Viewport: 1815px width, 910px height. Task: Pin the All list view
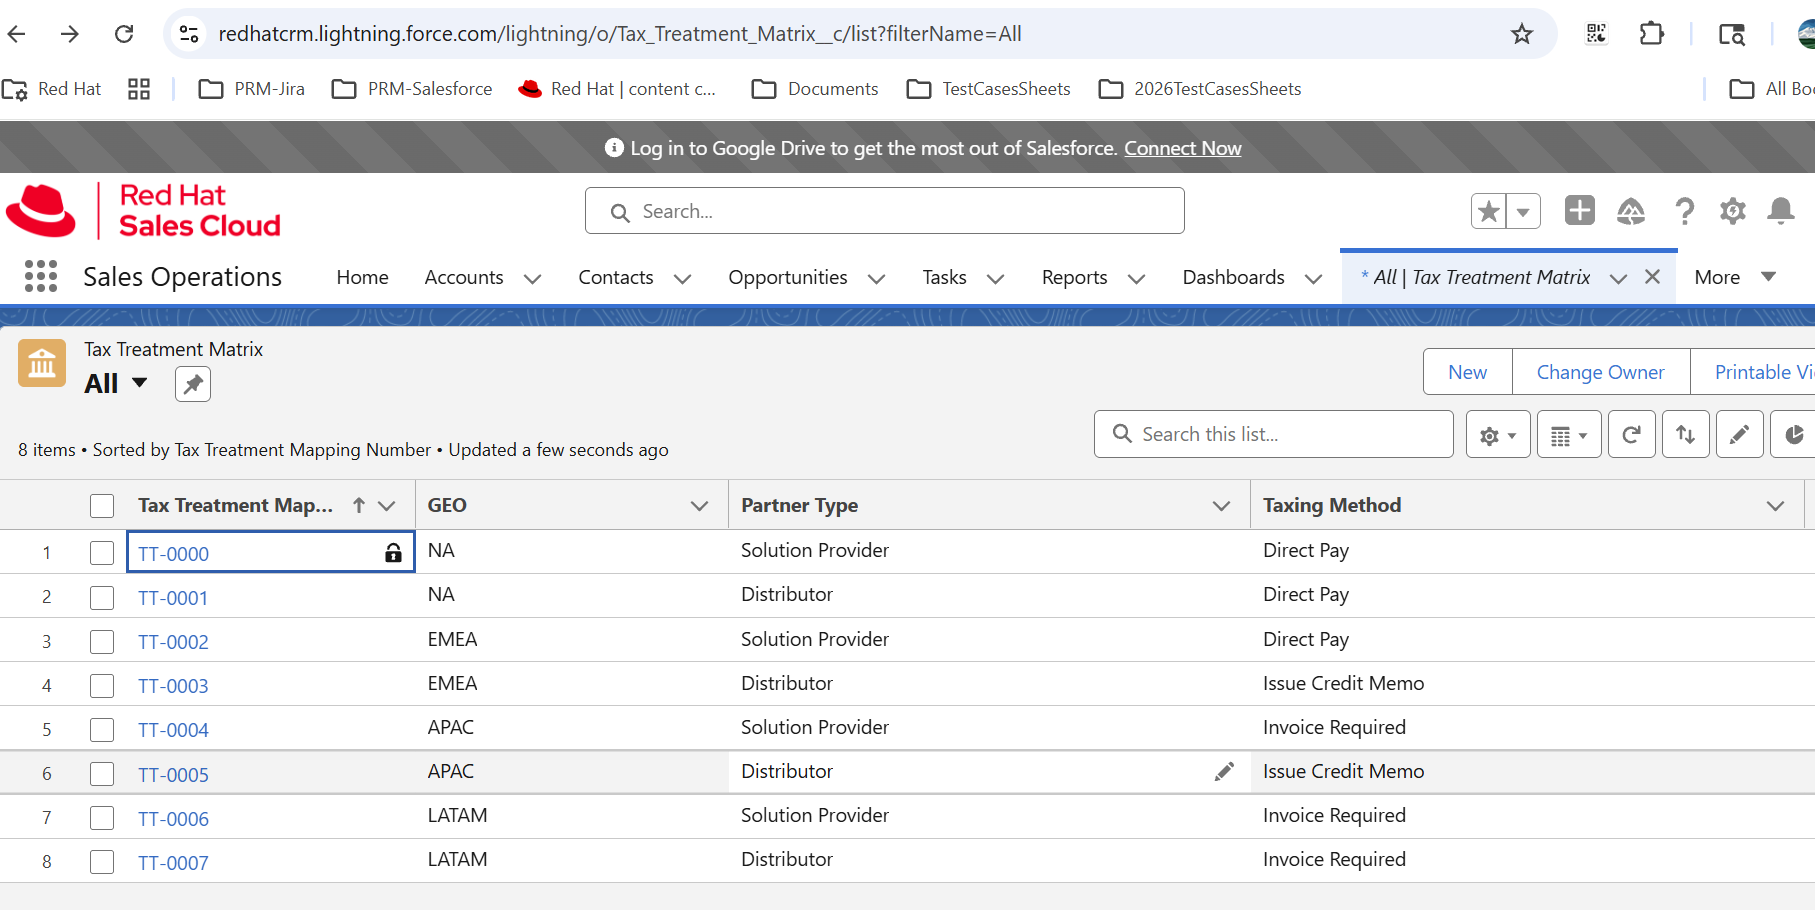[193, 384]
